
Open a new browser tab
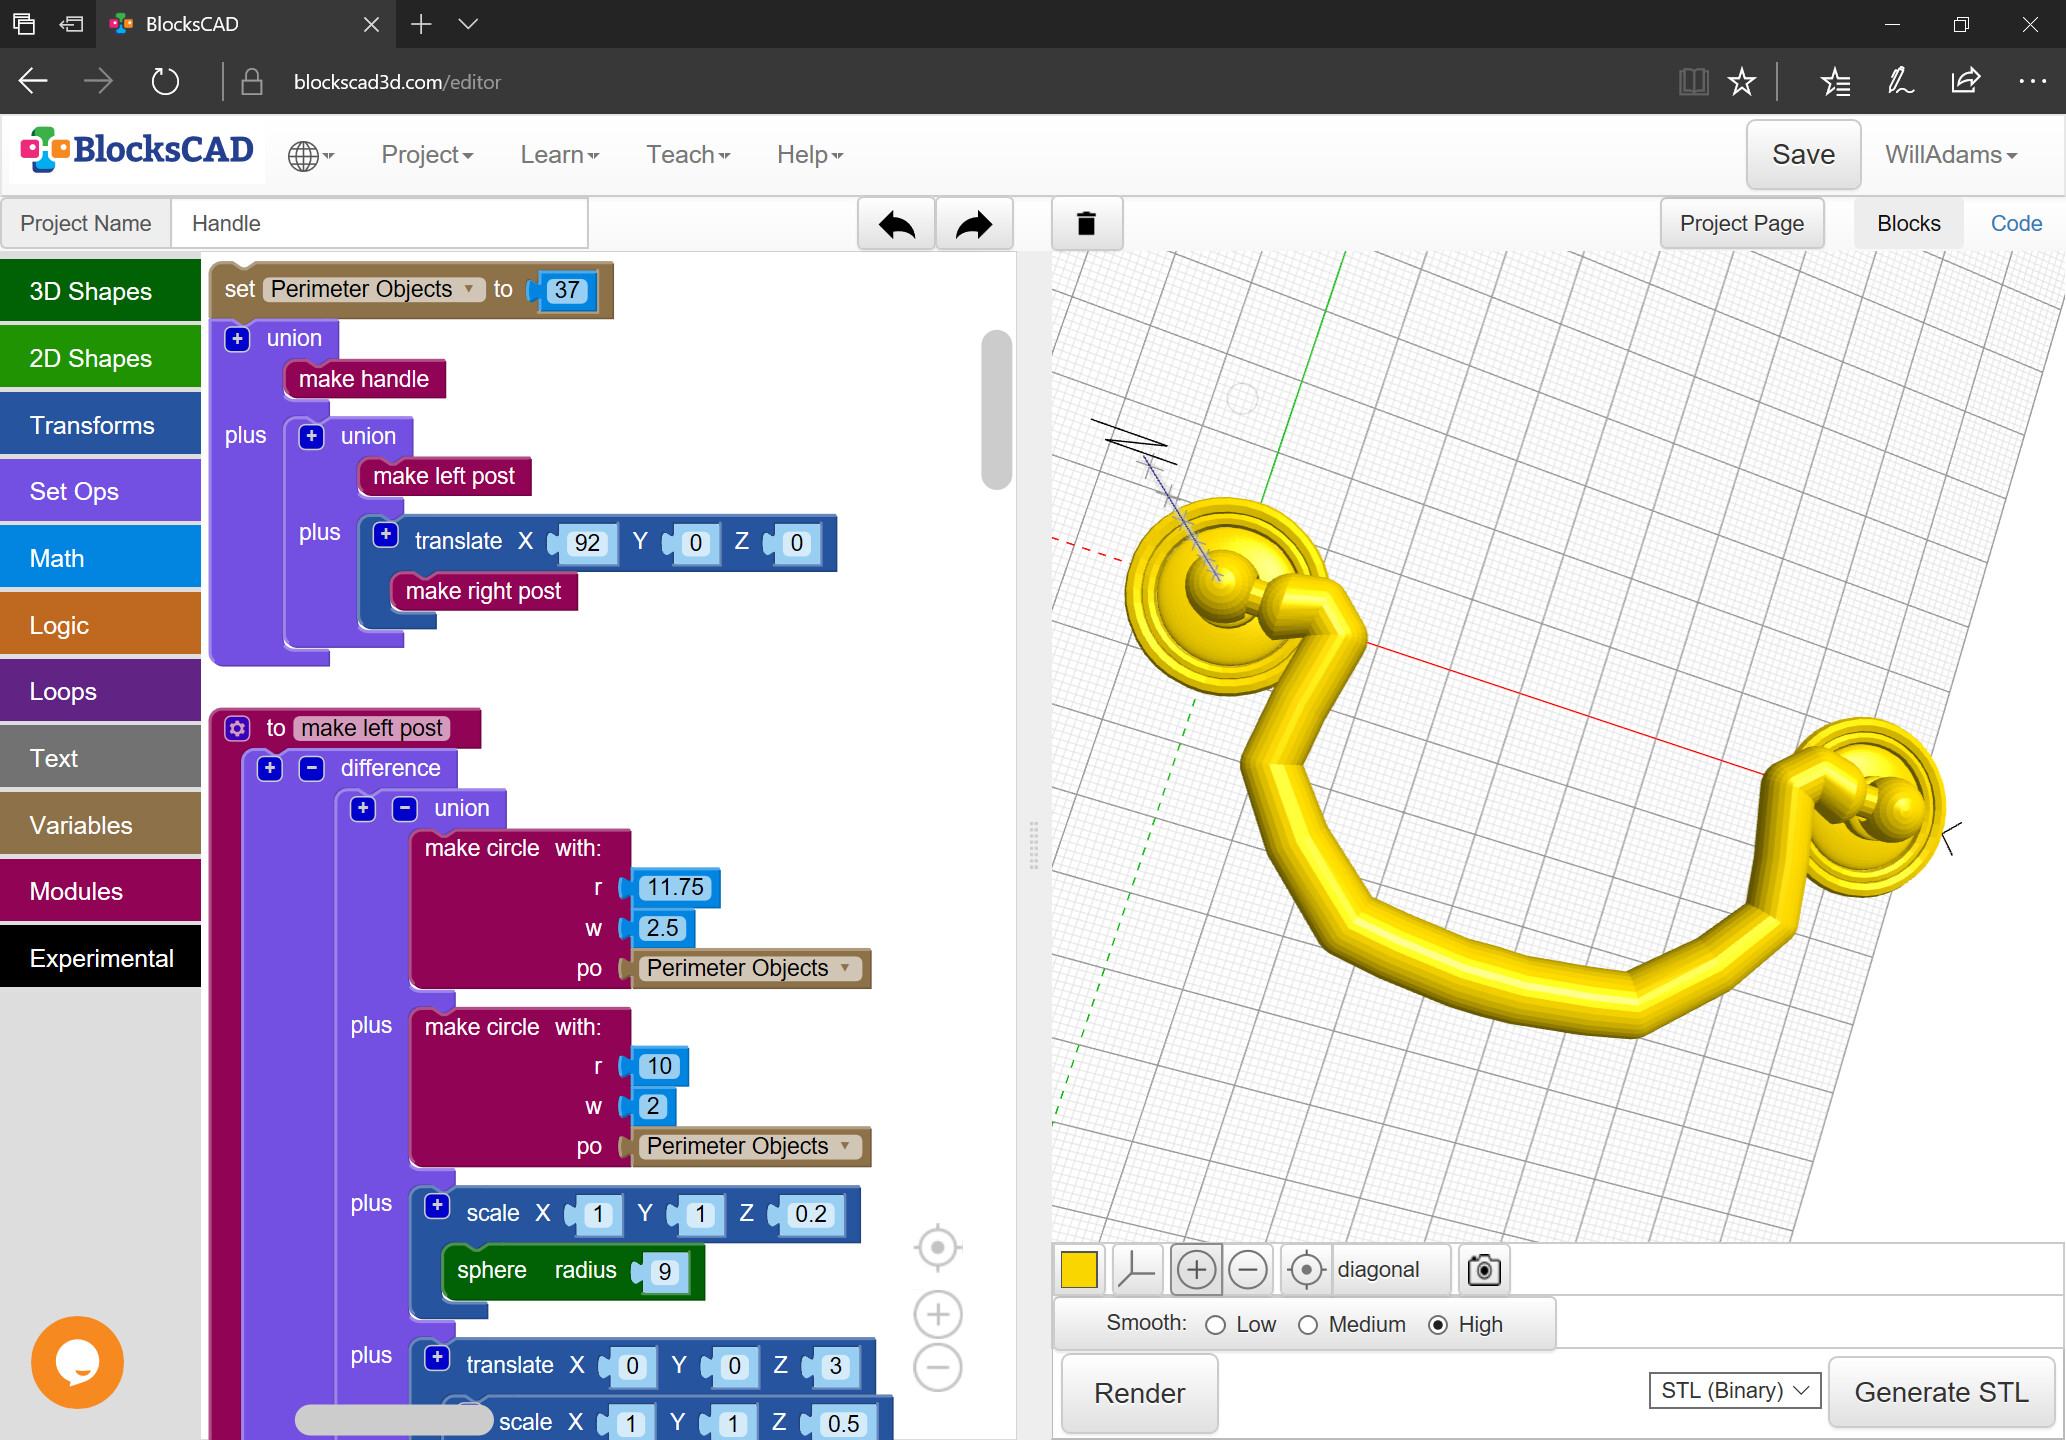tap(421, 24)
